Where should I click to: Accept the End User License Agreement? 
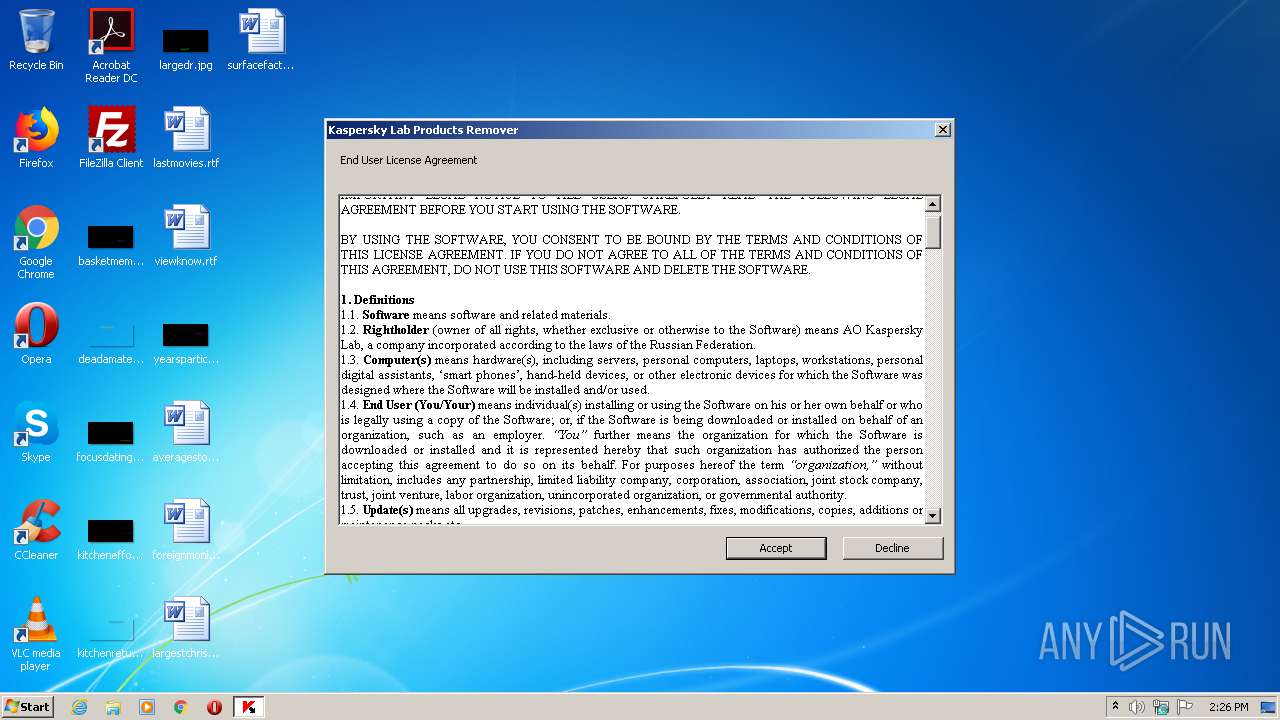[x=776, y=548]
